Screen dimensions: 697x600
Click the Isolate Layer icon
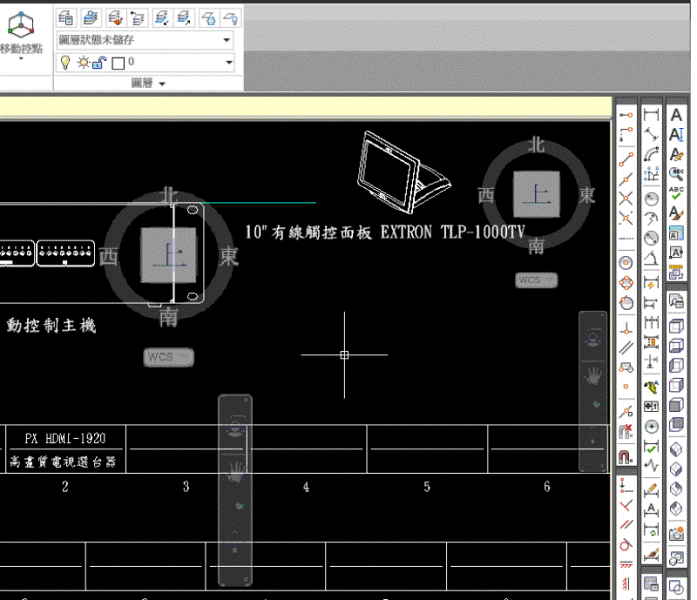(161, 18)
